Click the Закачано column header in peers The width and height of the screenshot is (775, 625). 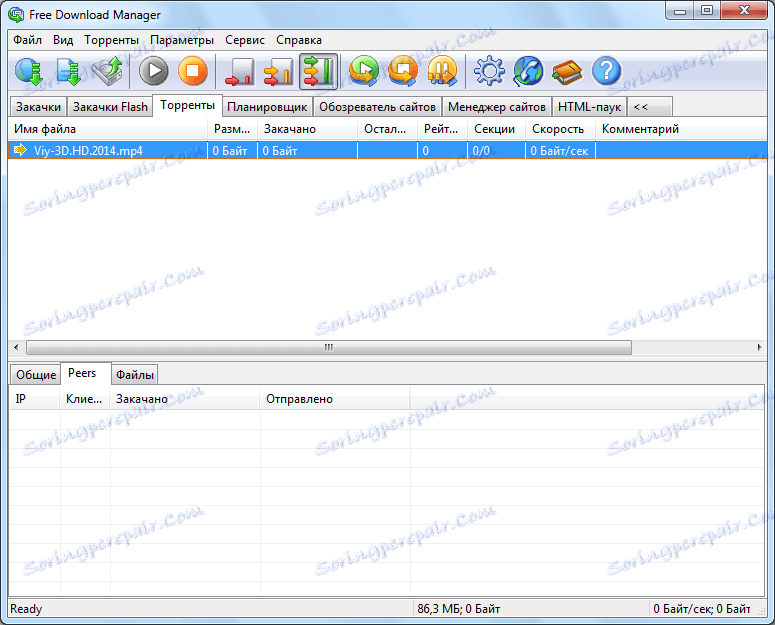(185, 399)
